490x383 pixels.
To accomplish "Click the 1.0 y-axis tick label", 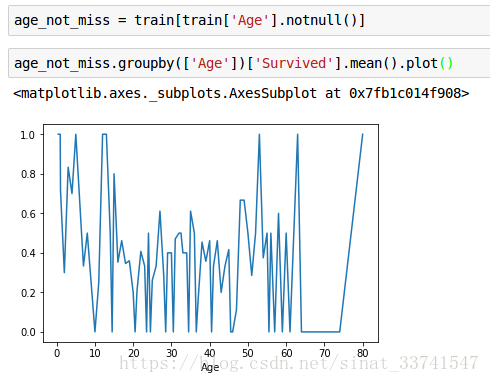I will [x=28, y=135].
